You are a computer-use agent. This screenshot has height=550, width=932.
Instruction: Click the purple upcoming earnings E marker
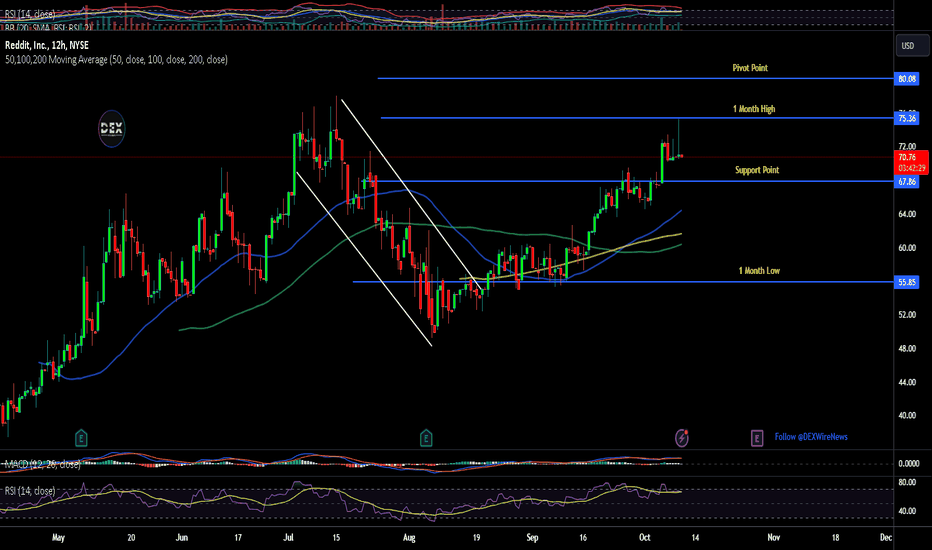(757, 439)
